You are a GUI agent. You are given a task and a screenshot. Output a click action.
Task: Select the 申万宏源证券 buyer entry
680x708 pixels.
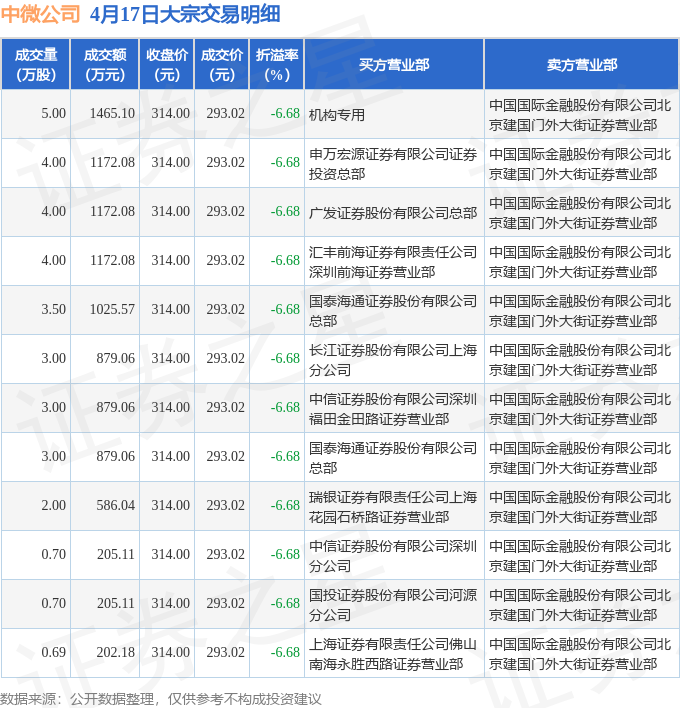[393, 163]
